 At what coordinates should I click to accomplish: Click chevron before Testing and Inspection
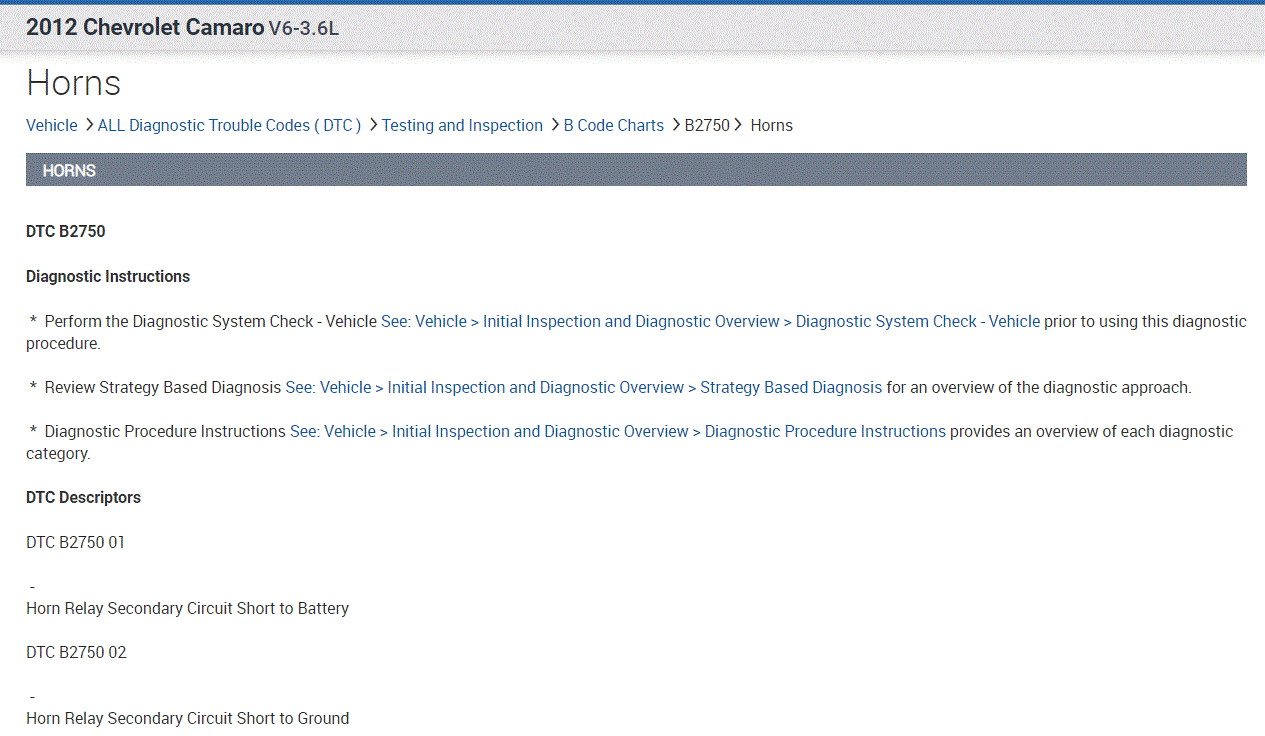coord(373,125)
